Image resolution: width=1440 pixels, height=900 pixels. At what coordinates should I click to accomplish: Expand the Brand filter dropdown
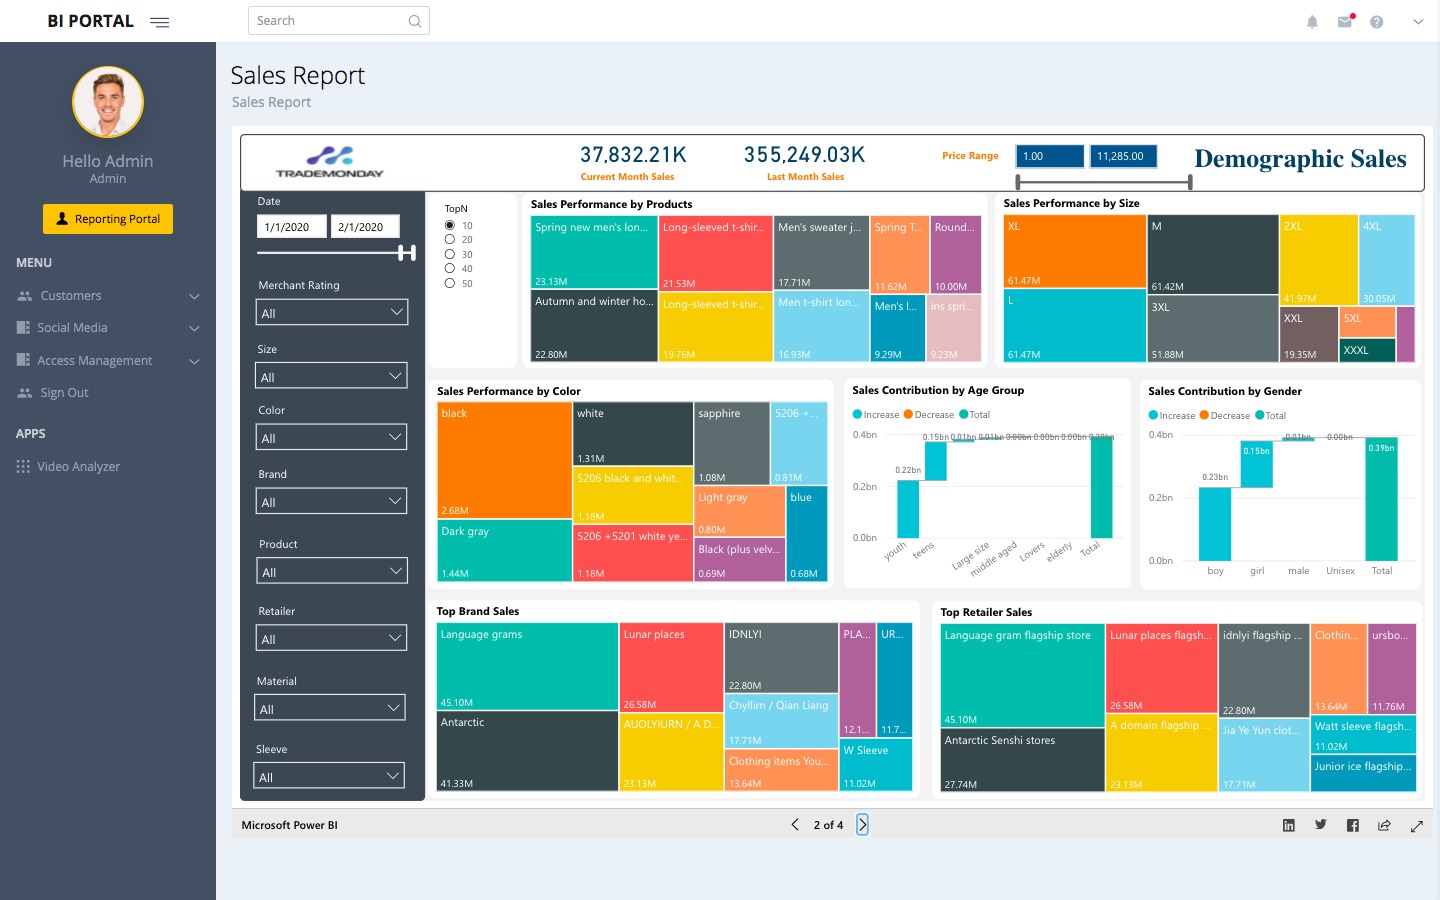(331, 502)
